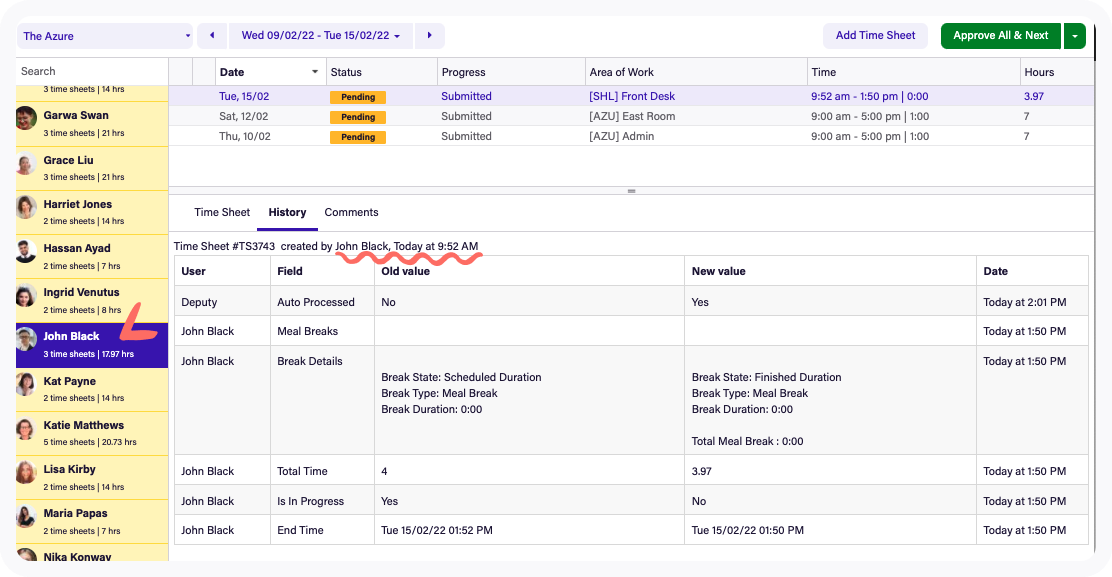1112x577 pixels.
Task: Select the Sat, 12/02 time sheet row
Action: tap(631, 116)
